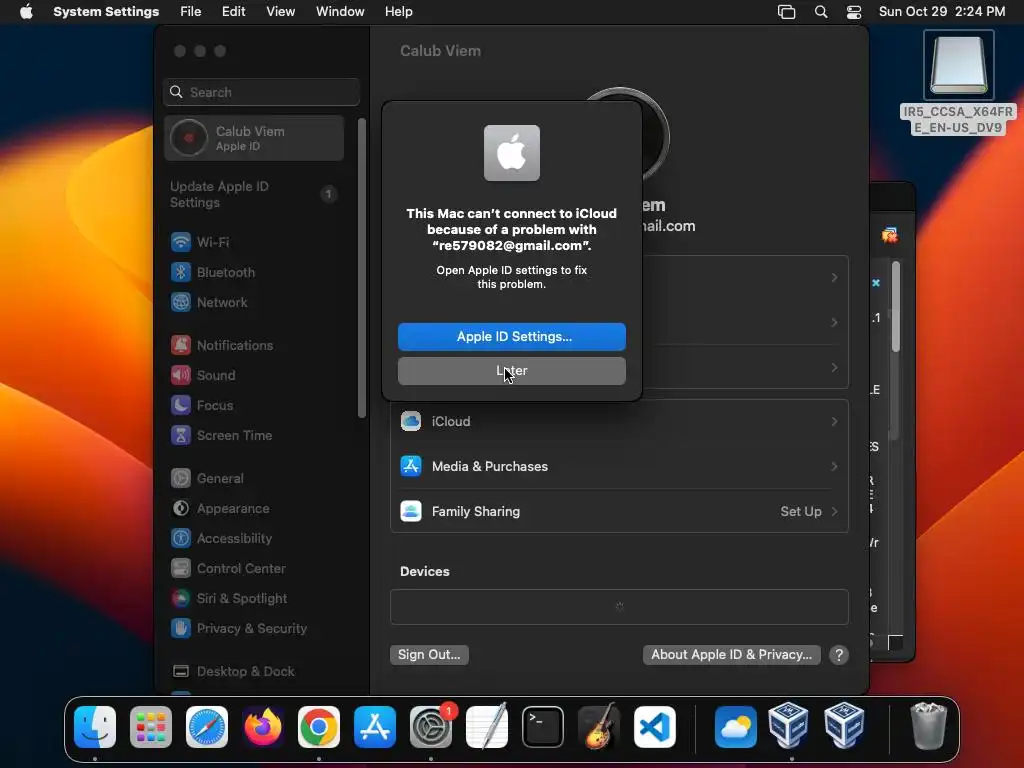This screenshot has height=768, width=1024.
Task: Click the Screen Time hourglass icon
Action: tap(181, 436)
